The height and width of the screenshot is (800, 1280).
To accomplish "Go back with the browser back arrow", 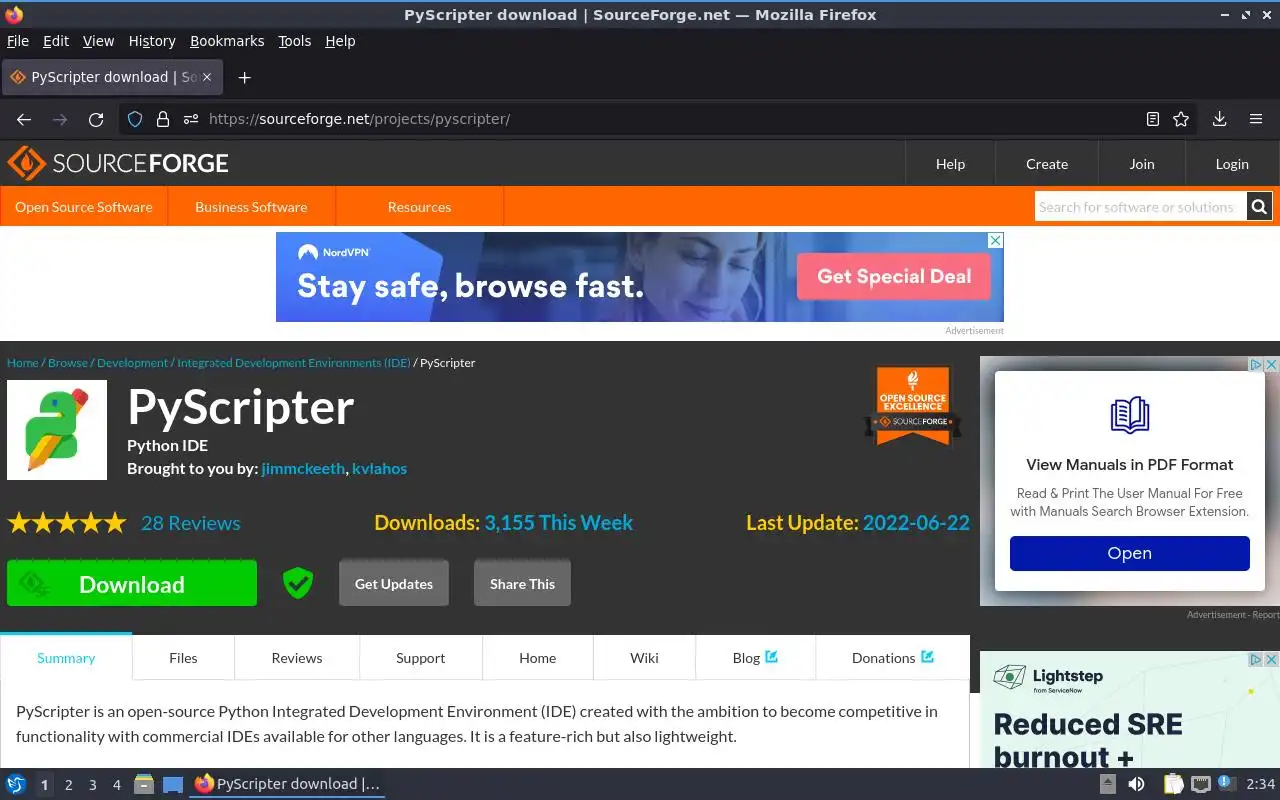I will (x=24, y=119).
